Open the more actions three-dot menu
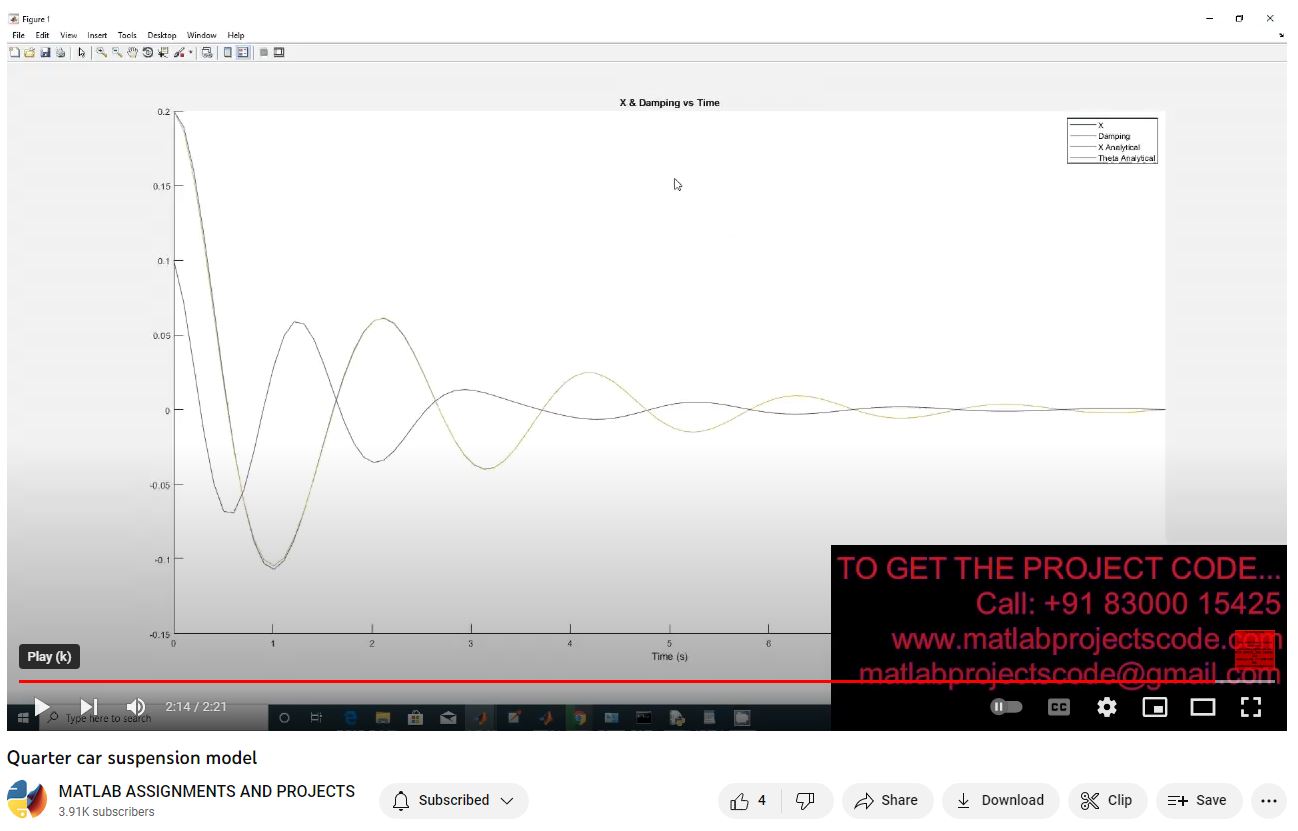1298x831 pixels. 1269,800
